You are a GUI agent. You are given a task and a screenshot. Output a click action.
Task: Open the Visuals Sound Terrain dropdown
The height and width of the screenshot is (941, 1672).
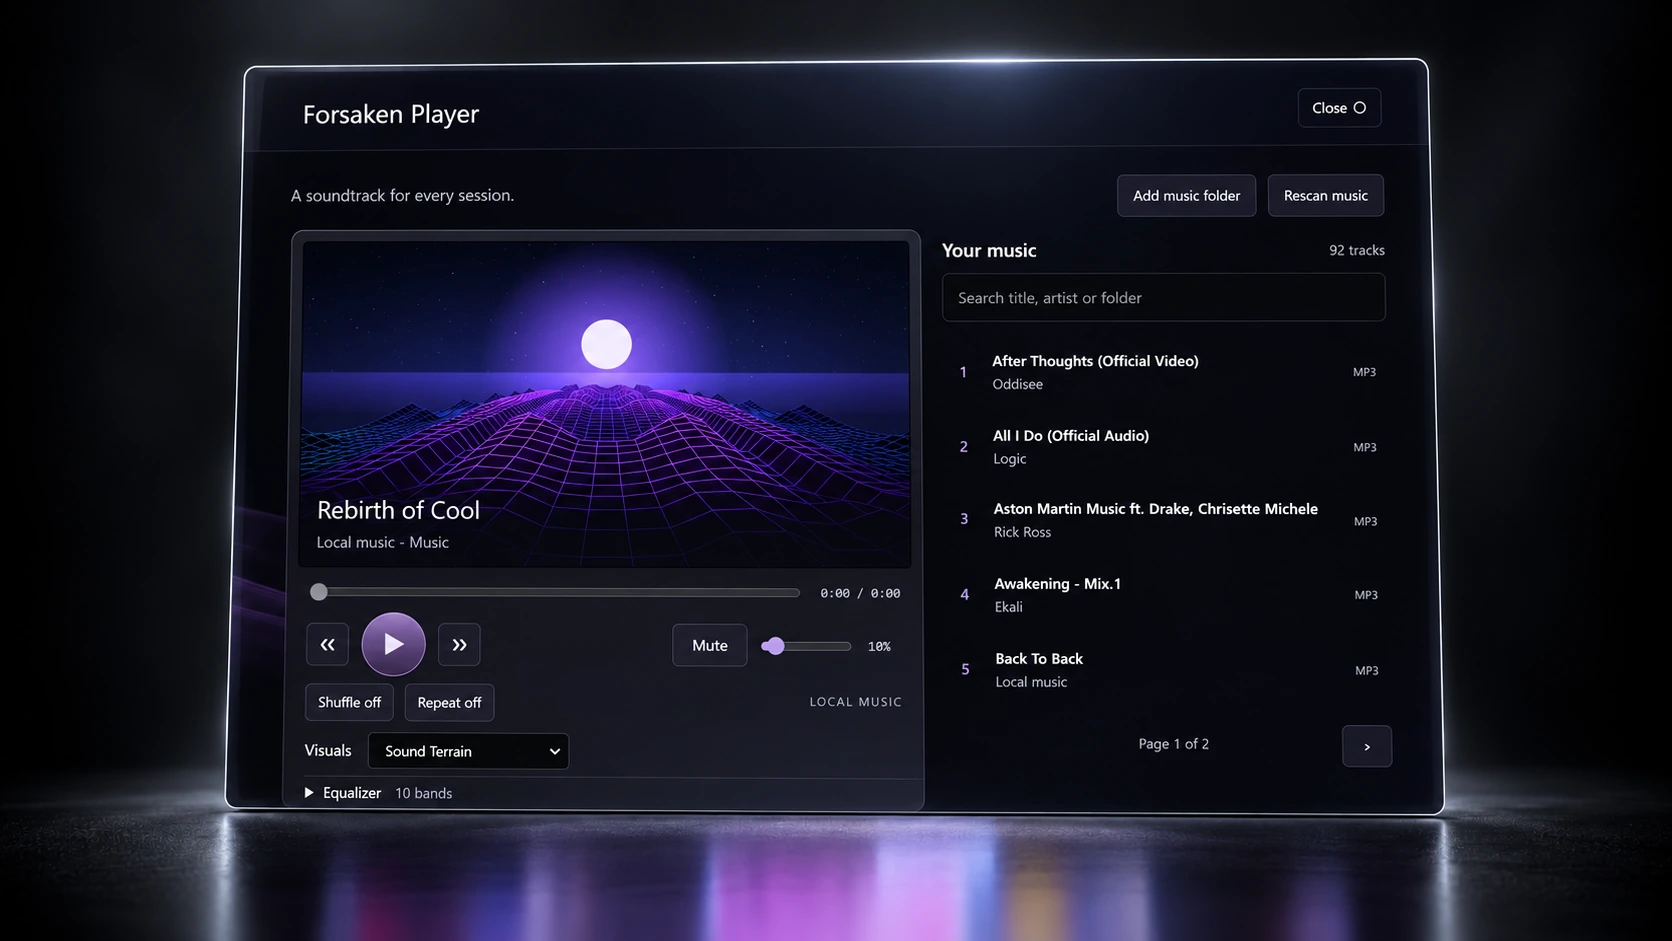468,751
